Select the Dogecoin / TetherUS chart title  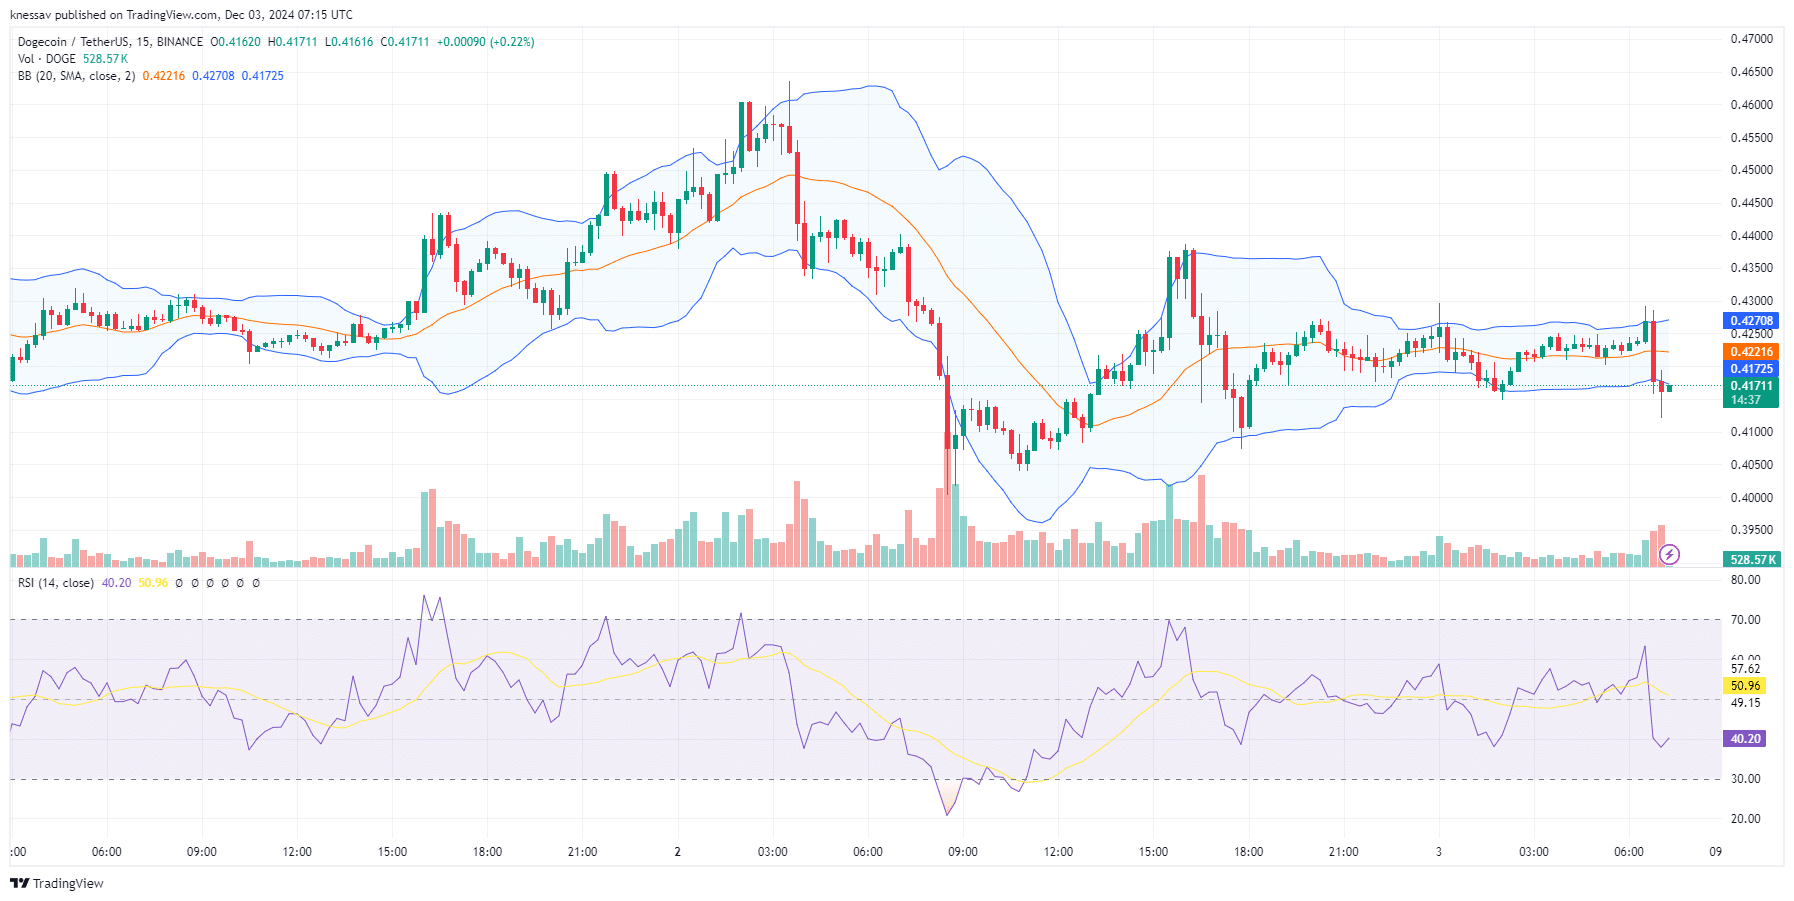pyautogui.click(x=110, y=42)
